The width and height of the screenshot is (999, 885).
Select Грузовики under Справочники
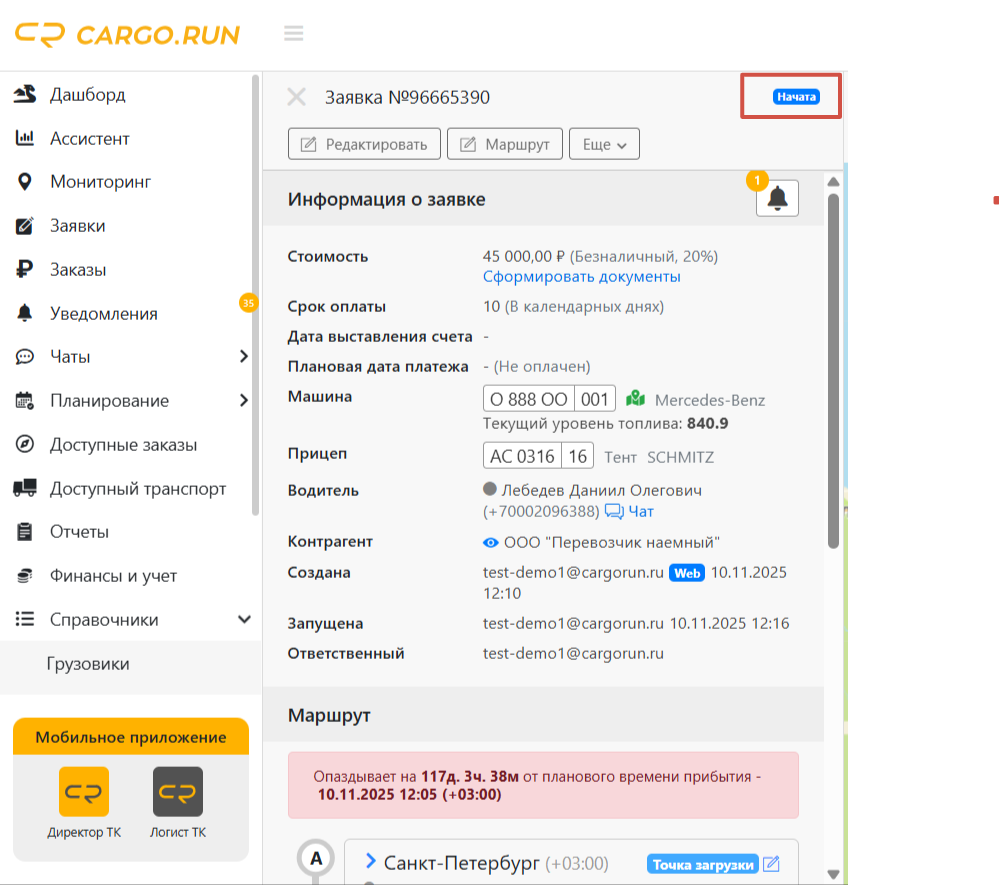[x=88, y=665]
